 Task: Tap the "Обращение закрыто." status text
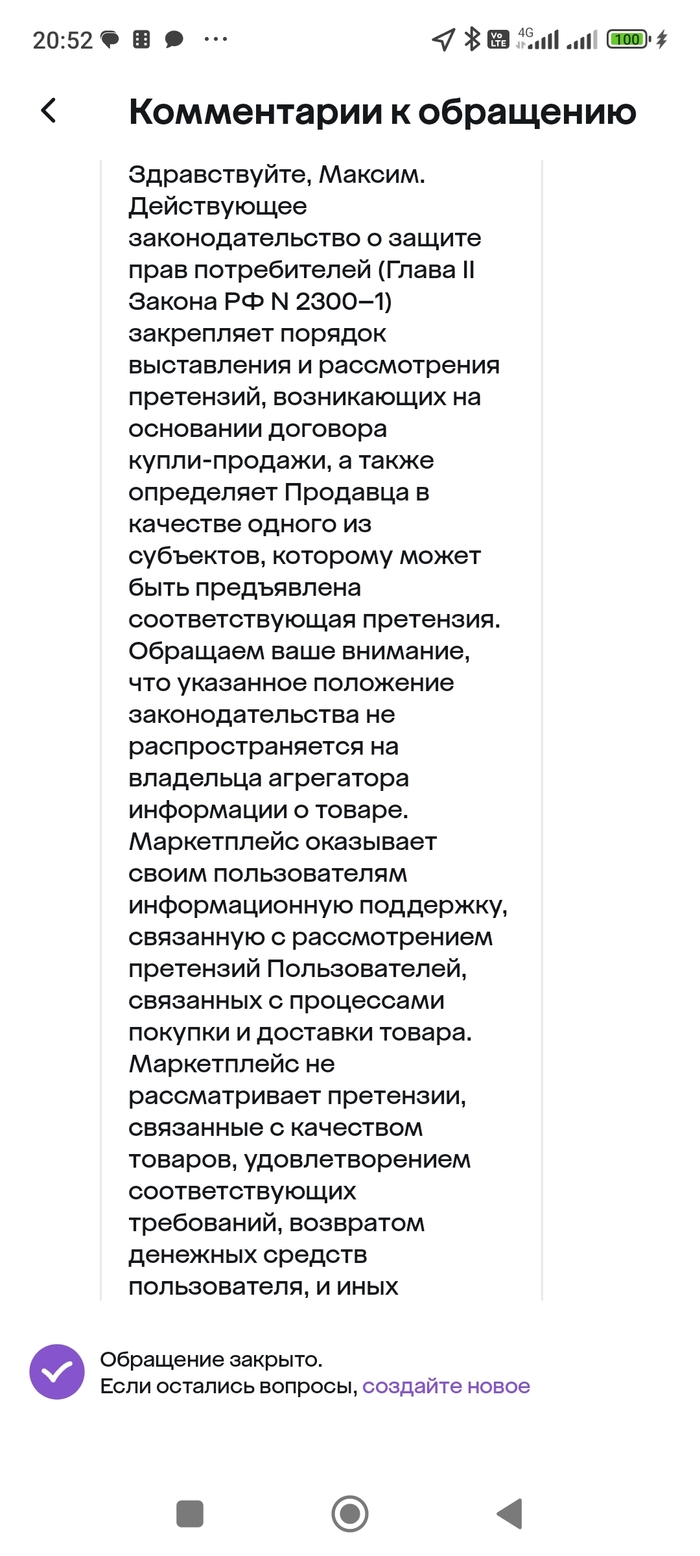point(211,1360)
